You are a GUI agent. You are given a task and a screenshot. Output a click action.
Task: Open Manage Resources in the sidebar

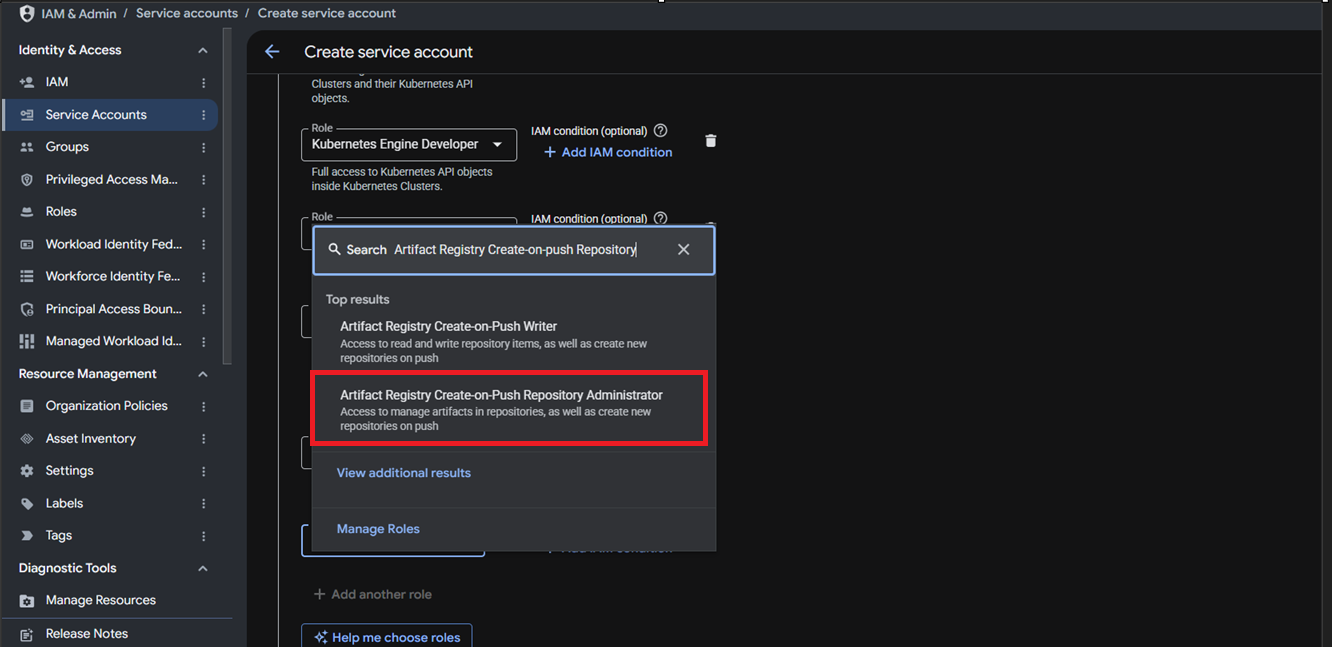click(x=110, y=601)
